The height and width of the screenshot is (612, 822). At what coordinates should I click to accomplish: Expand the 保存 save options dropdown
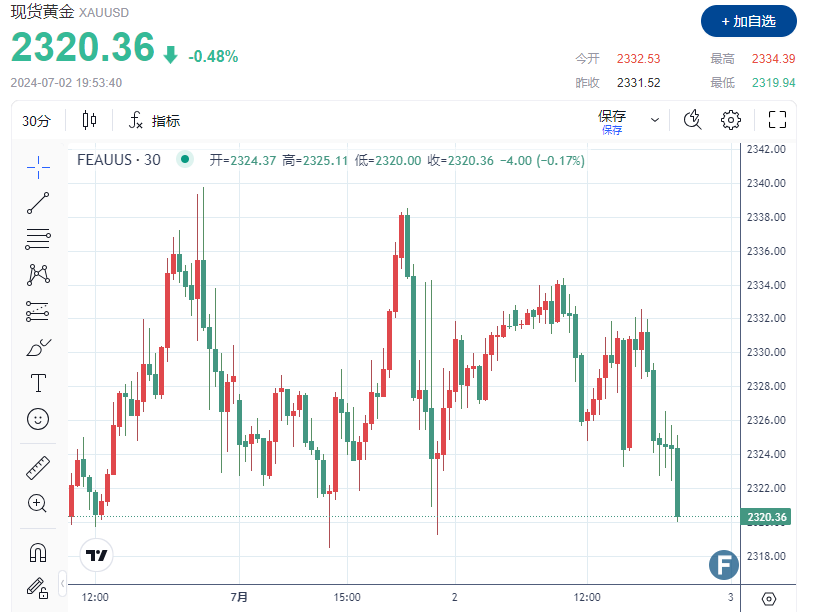point(655,119)
